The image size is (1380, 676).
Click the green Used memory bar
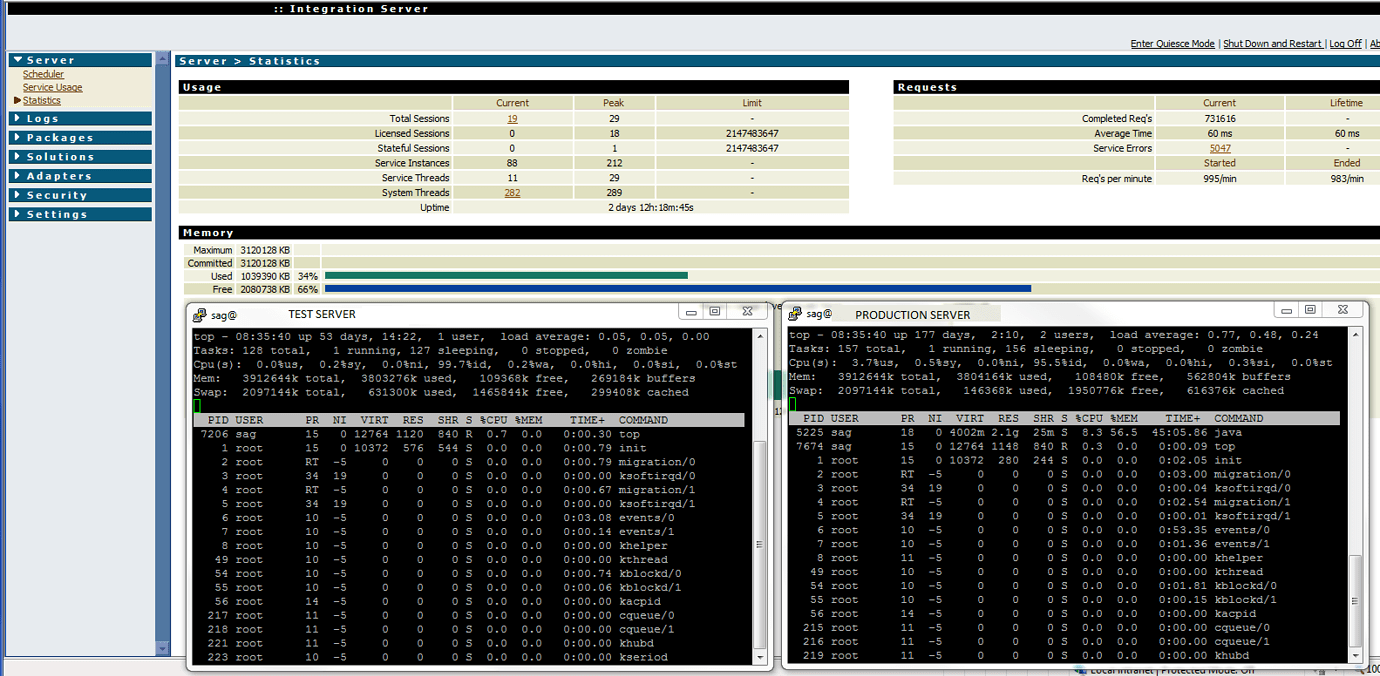coord(506,275)
